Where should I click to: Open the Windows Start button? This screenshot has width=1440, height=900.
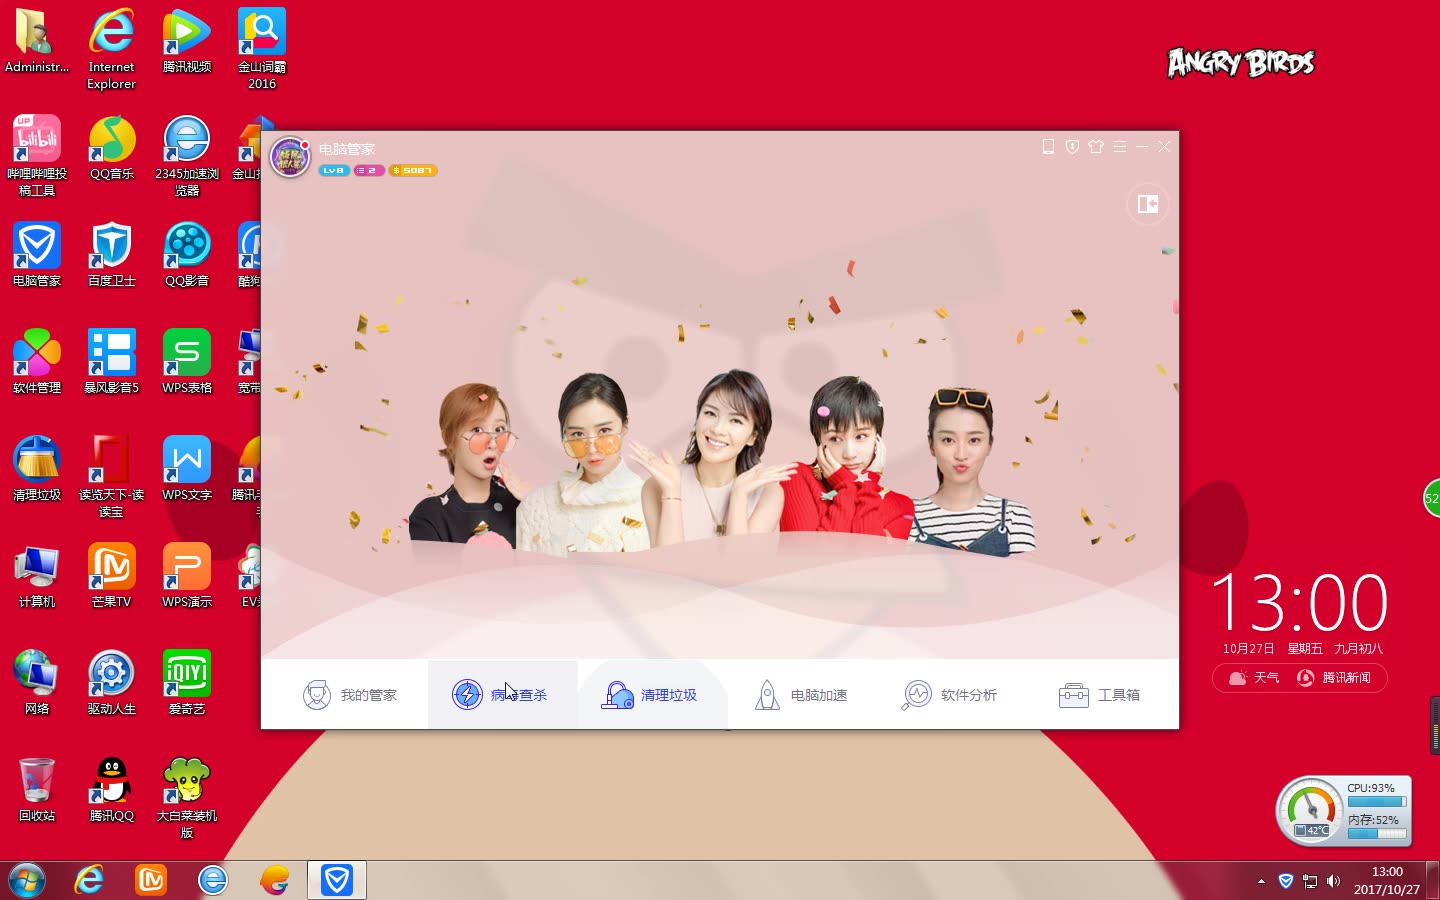(27, 880)
